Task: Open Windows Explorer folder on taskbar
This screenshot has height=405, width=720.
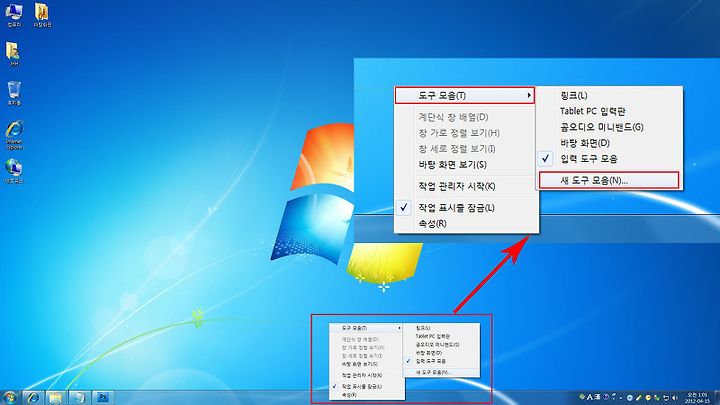Action: 56,397
